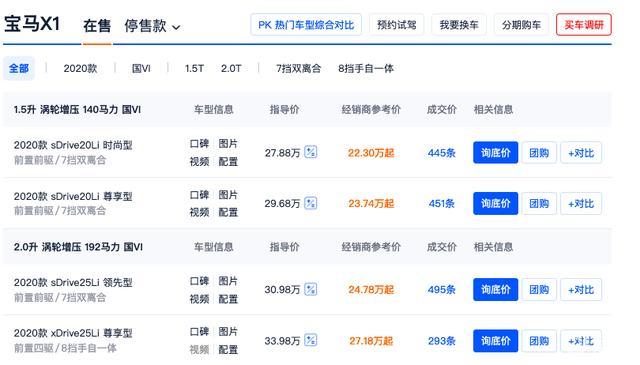Click 询底价 for sDrive25Li 领先型
640x365 pixels.
tap(496, 289)
